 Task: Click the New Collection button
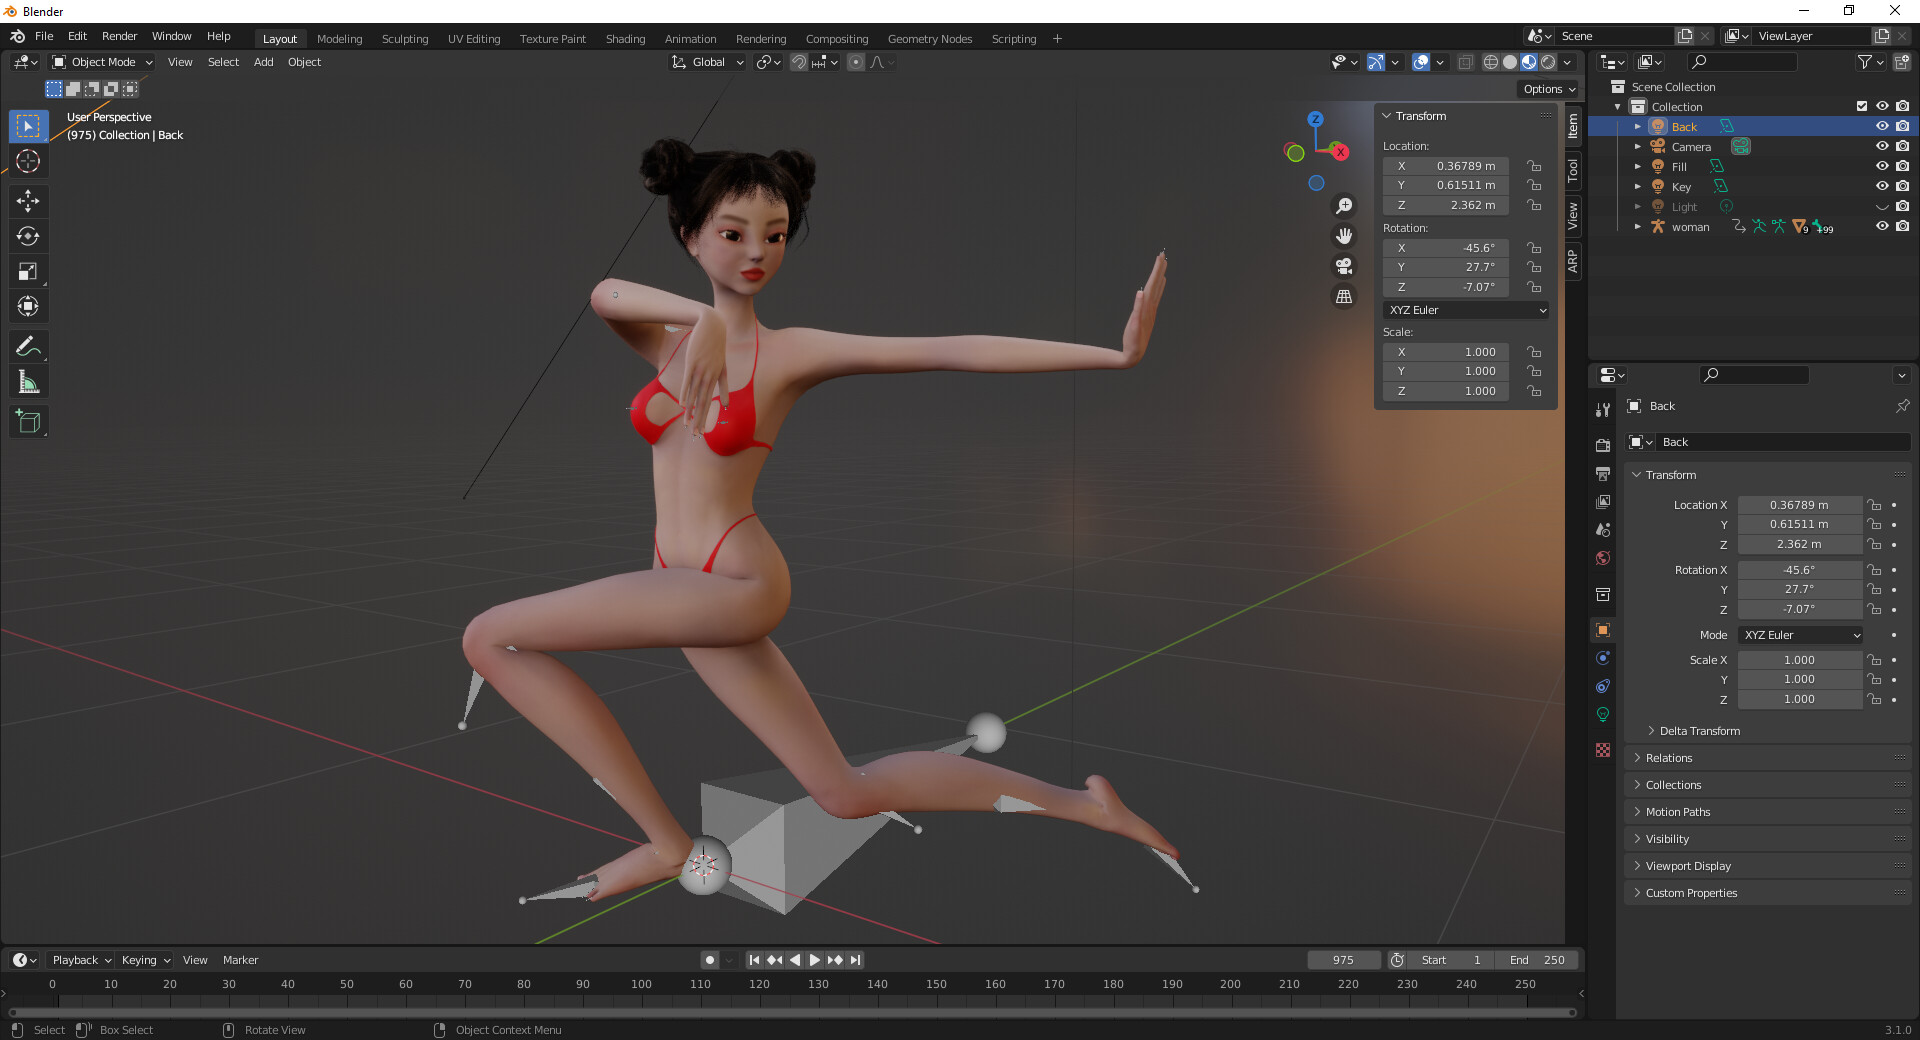click(1901, 61)
